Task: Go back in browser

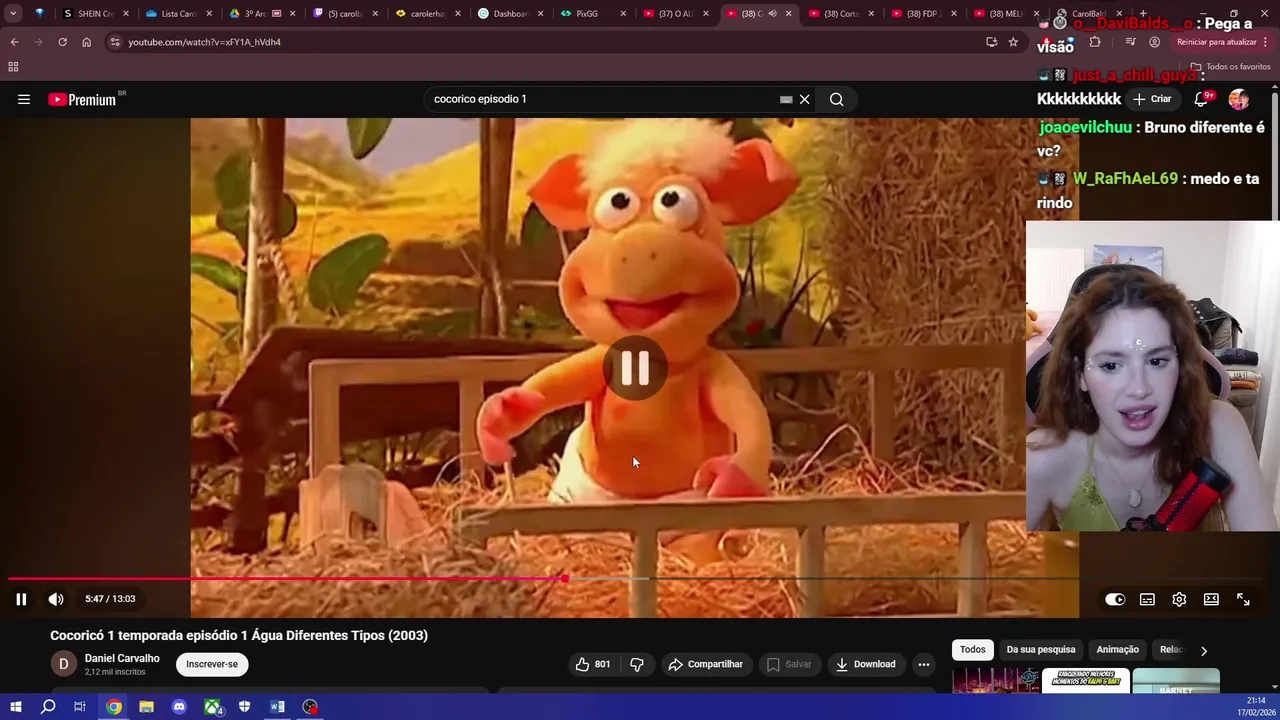Action: (14, 42)
